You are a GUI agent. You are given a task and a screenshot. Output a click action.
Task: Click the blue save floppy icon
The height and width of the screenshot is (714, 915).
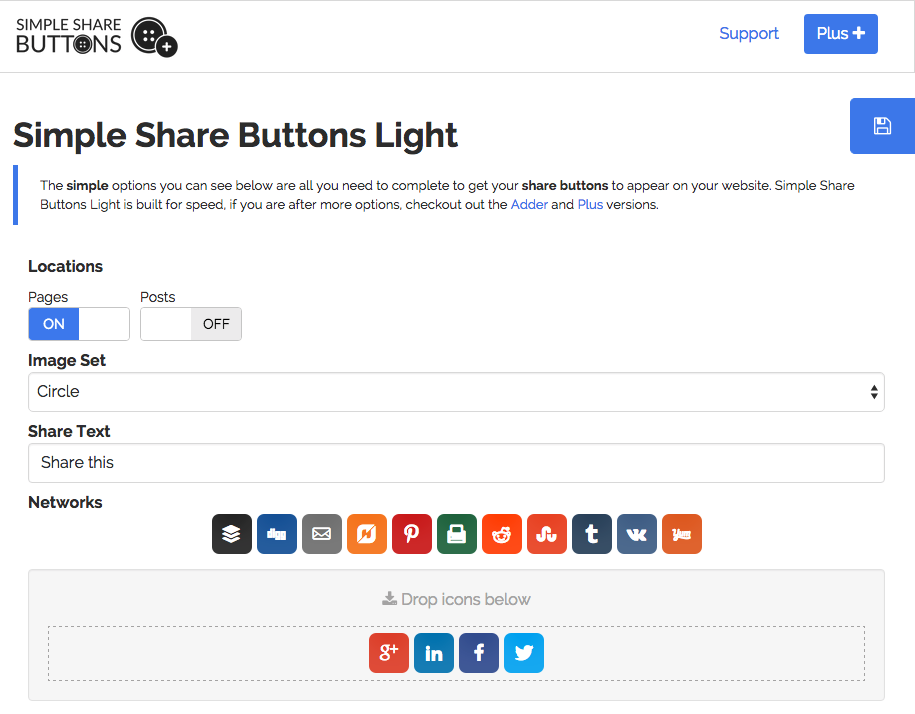click(x=882, y=126)
